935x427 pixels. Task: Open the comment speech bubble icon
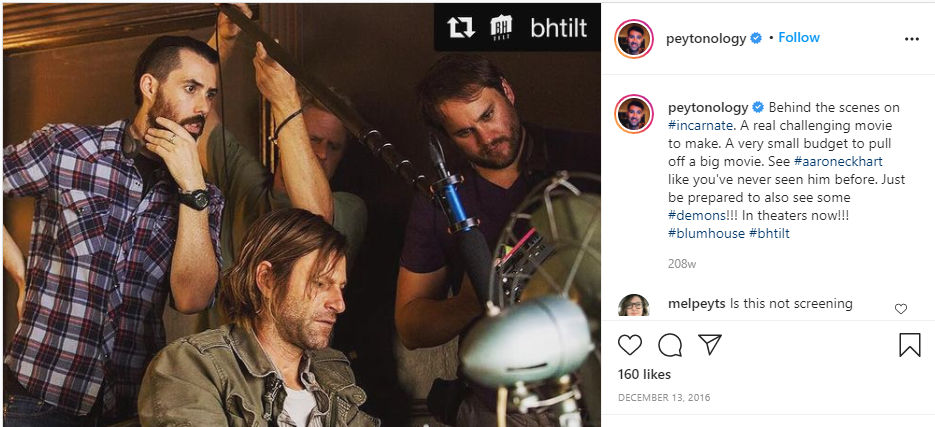669,345
